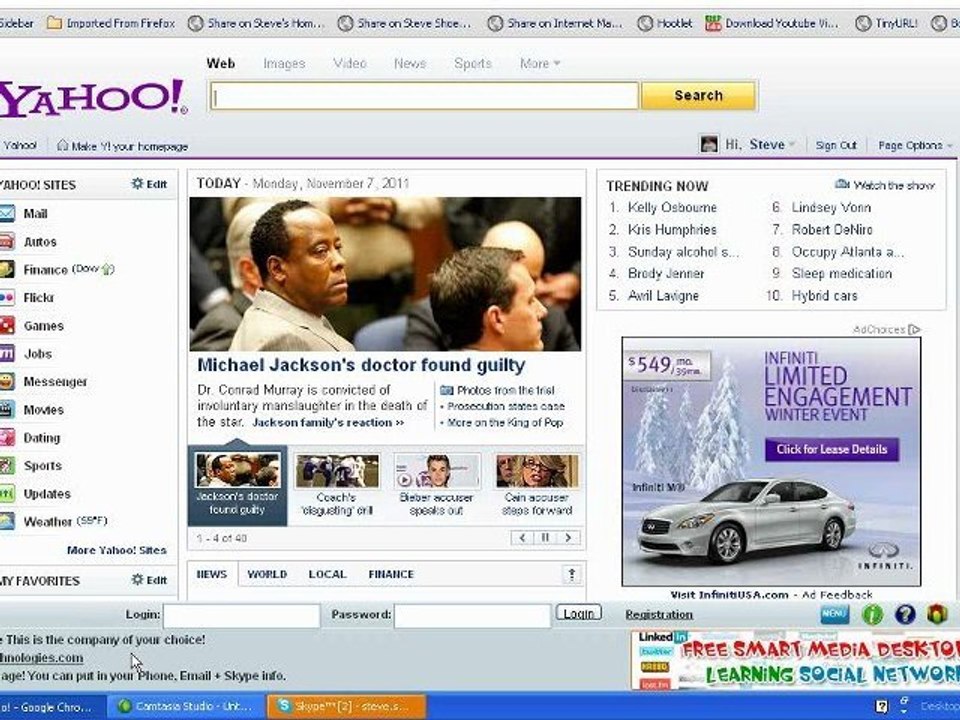Pause the Today story slideshow
Viewport: 960px width, 720px height.
[545, 538]
